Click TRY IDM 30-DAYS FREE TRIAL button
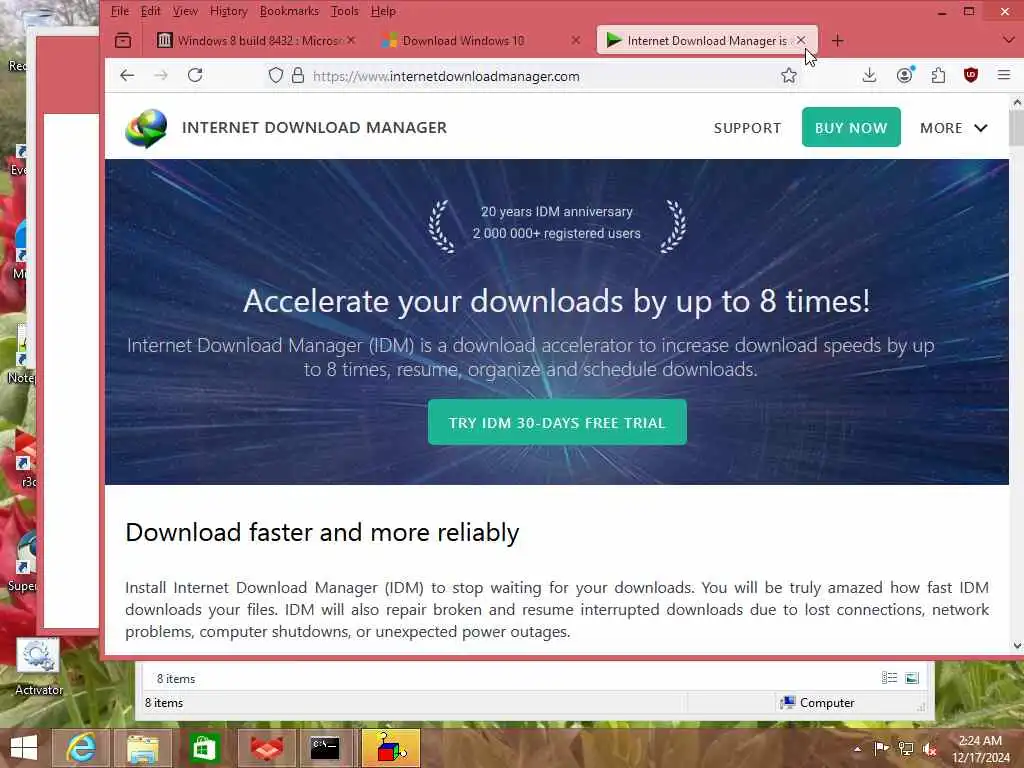This screenshot has width=1024, height=768. point(557,423)
